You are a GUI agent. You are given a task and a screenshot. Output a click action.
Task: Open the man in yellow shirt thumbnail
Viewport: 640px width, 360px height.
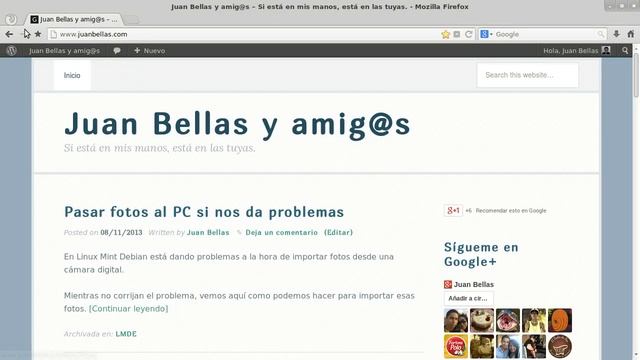pyautogui.click(x=534, y=320)
